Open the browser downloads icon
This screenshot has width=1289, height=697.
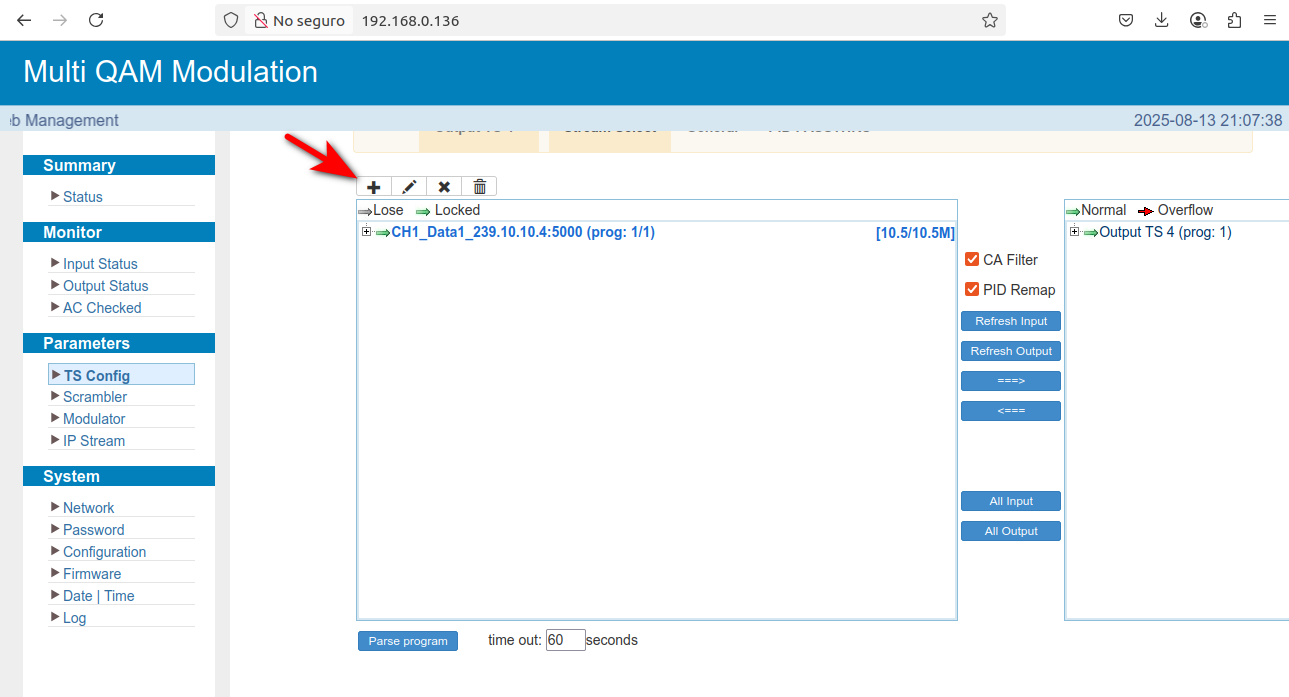coord(1161,20)
